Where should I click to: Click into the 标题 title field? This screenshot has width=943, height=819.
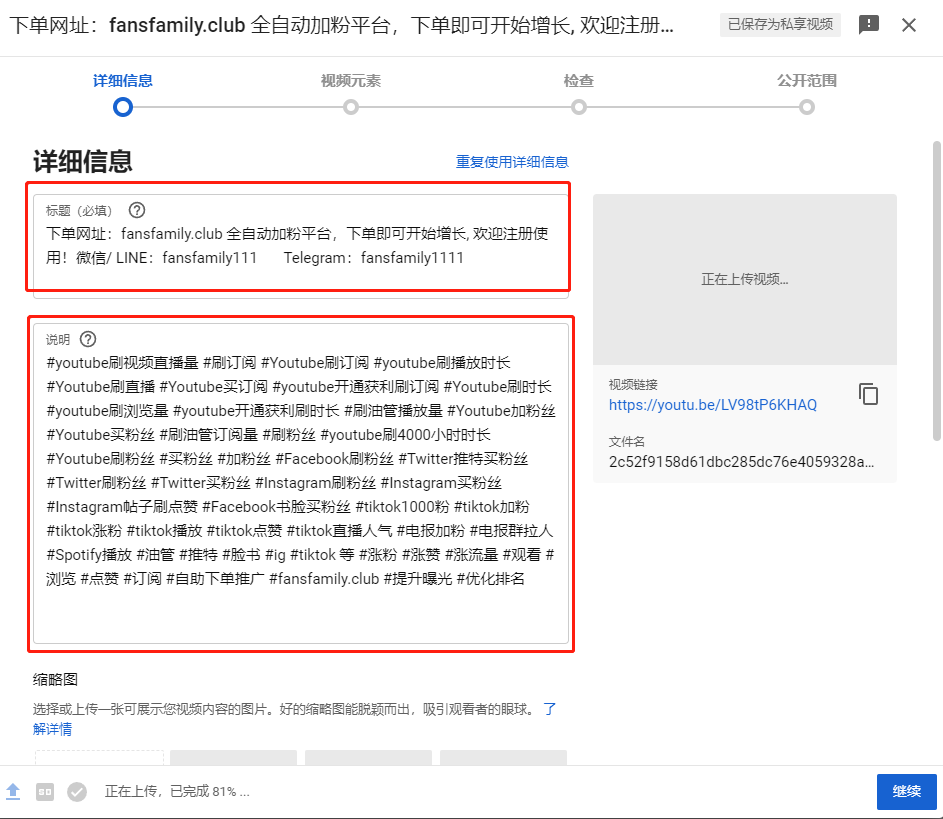pos(301,245)
